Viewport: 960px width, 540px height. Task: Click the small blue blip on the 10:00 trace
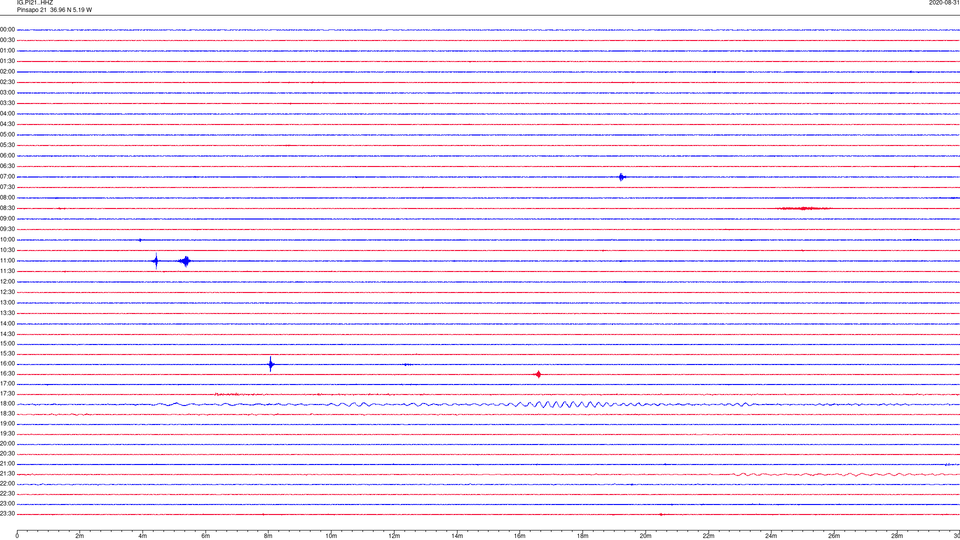(x=140, y=240)
